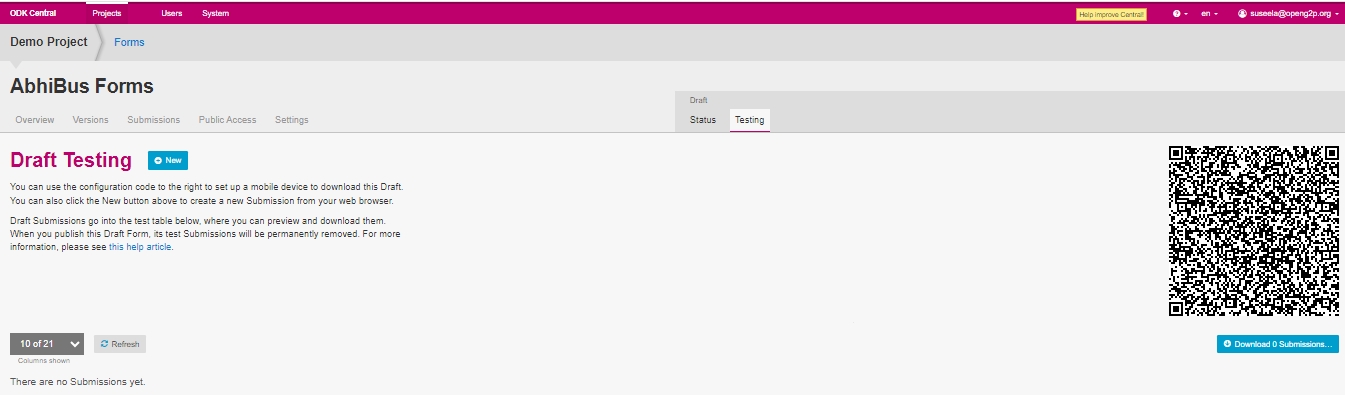This screenshot has width=1345, height=395.
Task: Click the ODK Central home logo
Action: coord(33,14)
